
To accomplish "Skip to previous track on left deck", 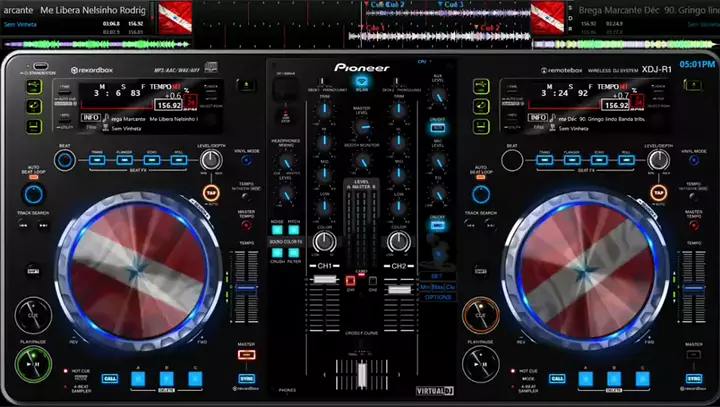I will [23, 226].
